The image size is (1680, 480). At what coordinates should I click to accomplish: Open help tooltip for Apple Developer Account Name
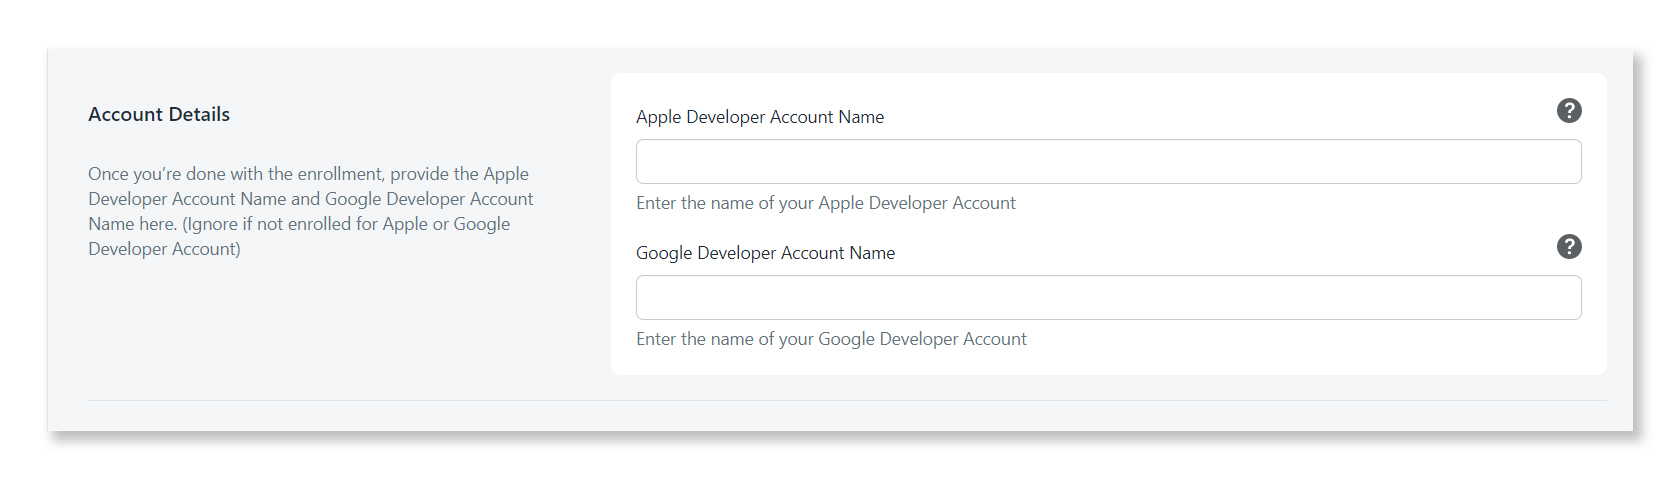(1569, 111)
